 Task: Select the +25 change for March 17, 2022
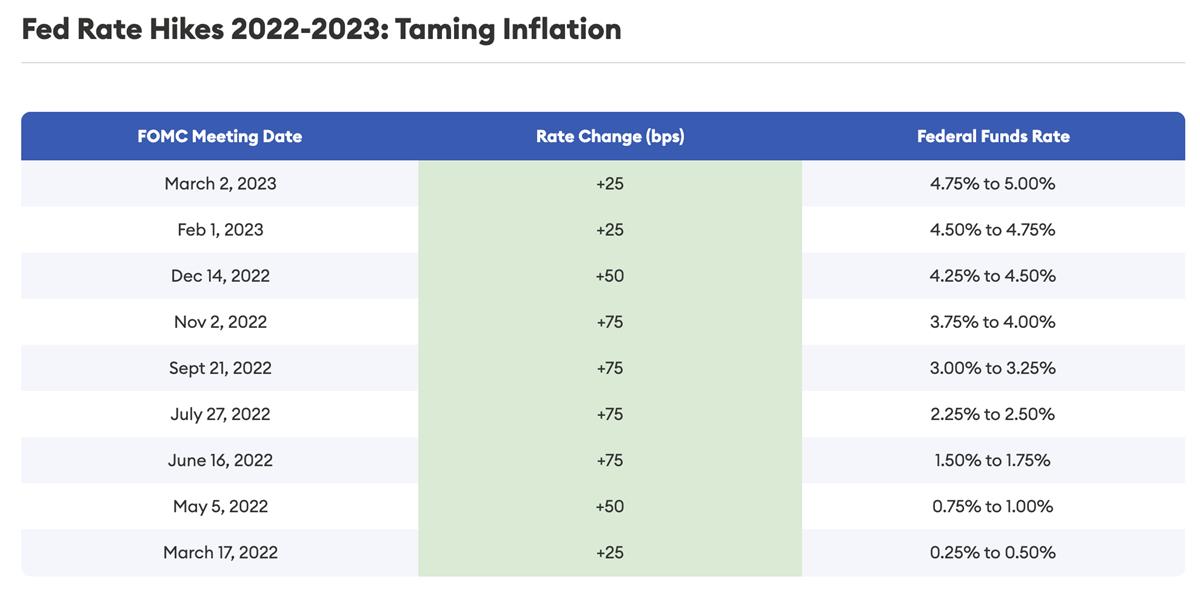pyautogui.click(x=610, y=552)
